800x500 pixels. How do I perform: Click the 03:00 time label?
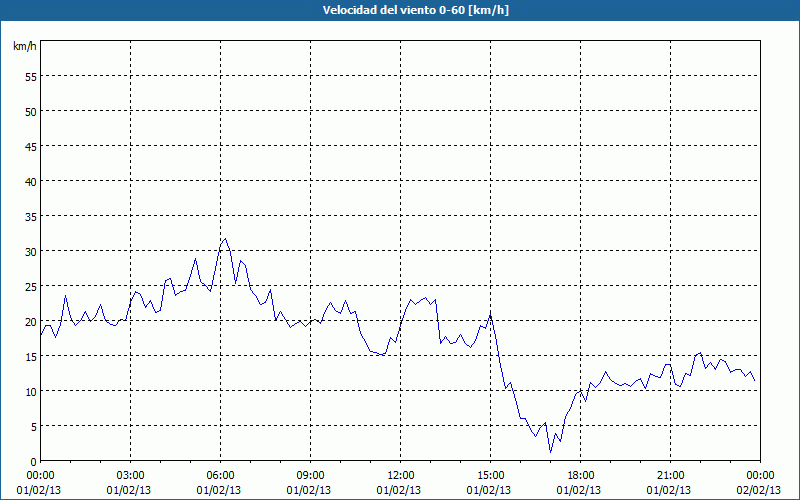[131, 476]
